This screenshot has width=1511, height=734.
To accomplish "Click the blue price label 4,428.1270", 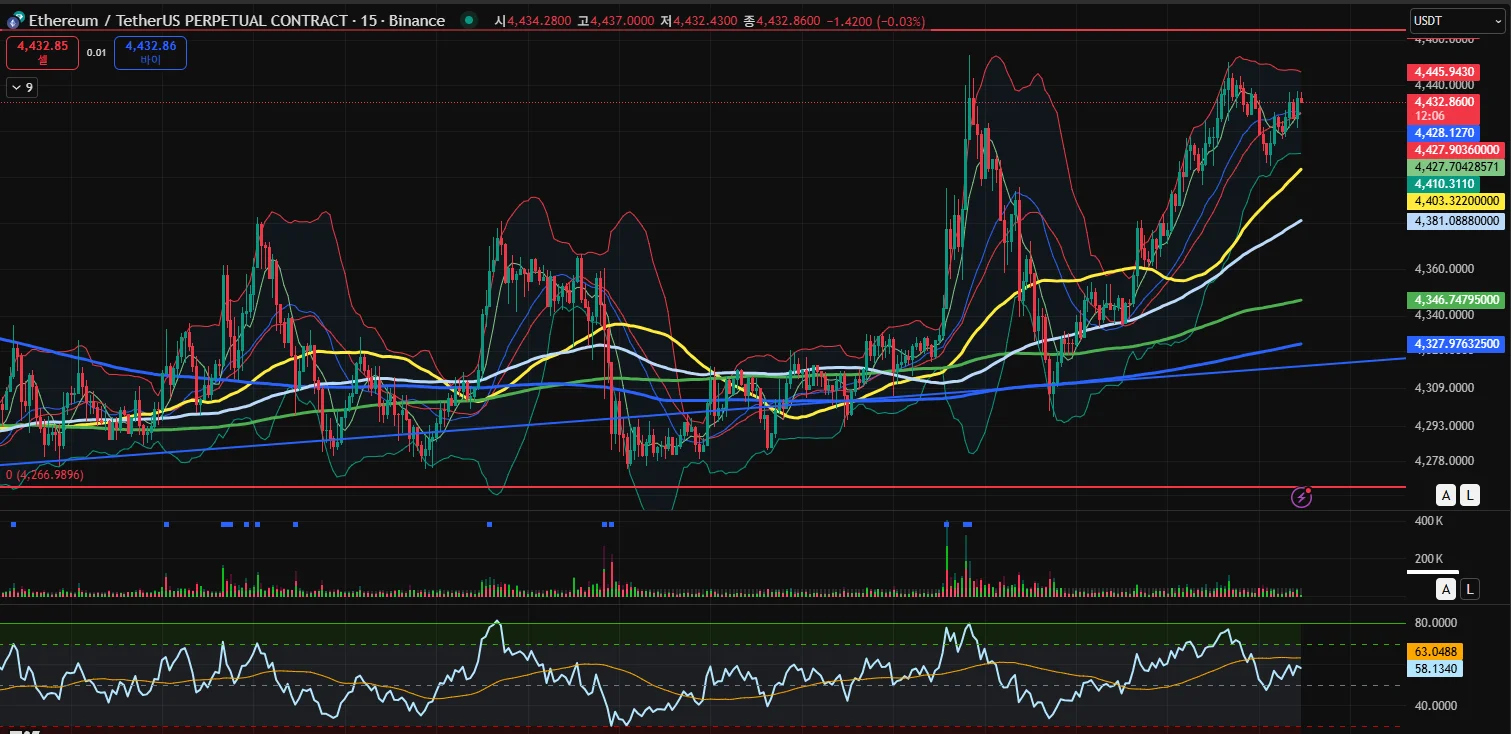I will click(x=1443, y=132).
